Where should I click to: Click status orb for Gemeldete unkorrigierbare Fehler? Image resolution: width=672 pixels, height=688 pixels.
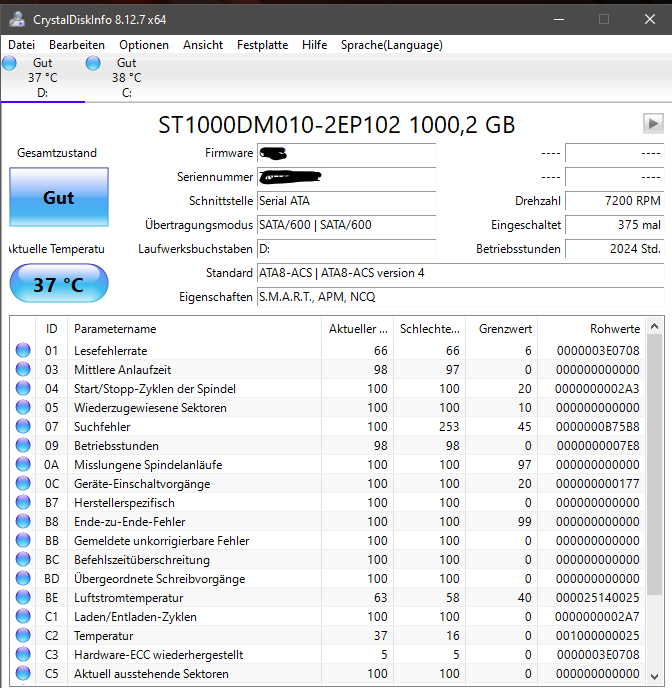[23, 540]
